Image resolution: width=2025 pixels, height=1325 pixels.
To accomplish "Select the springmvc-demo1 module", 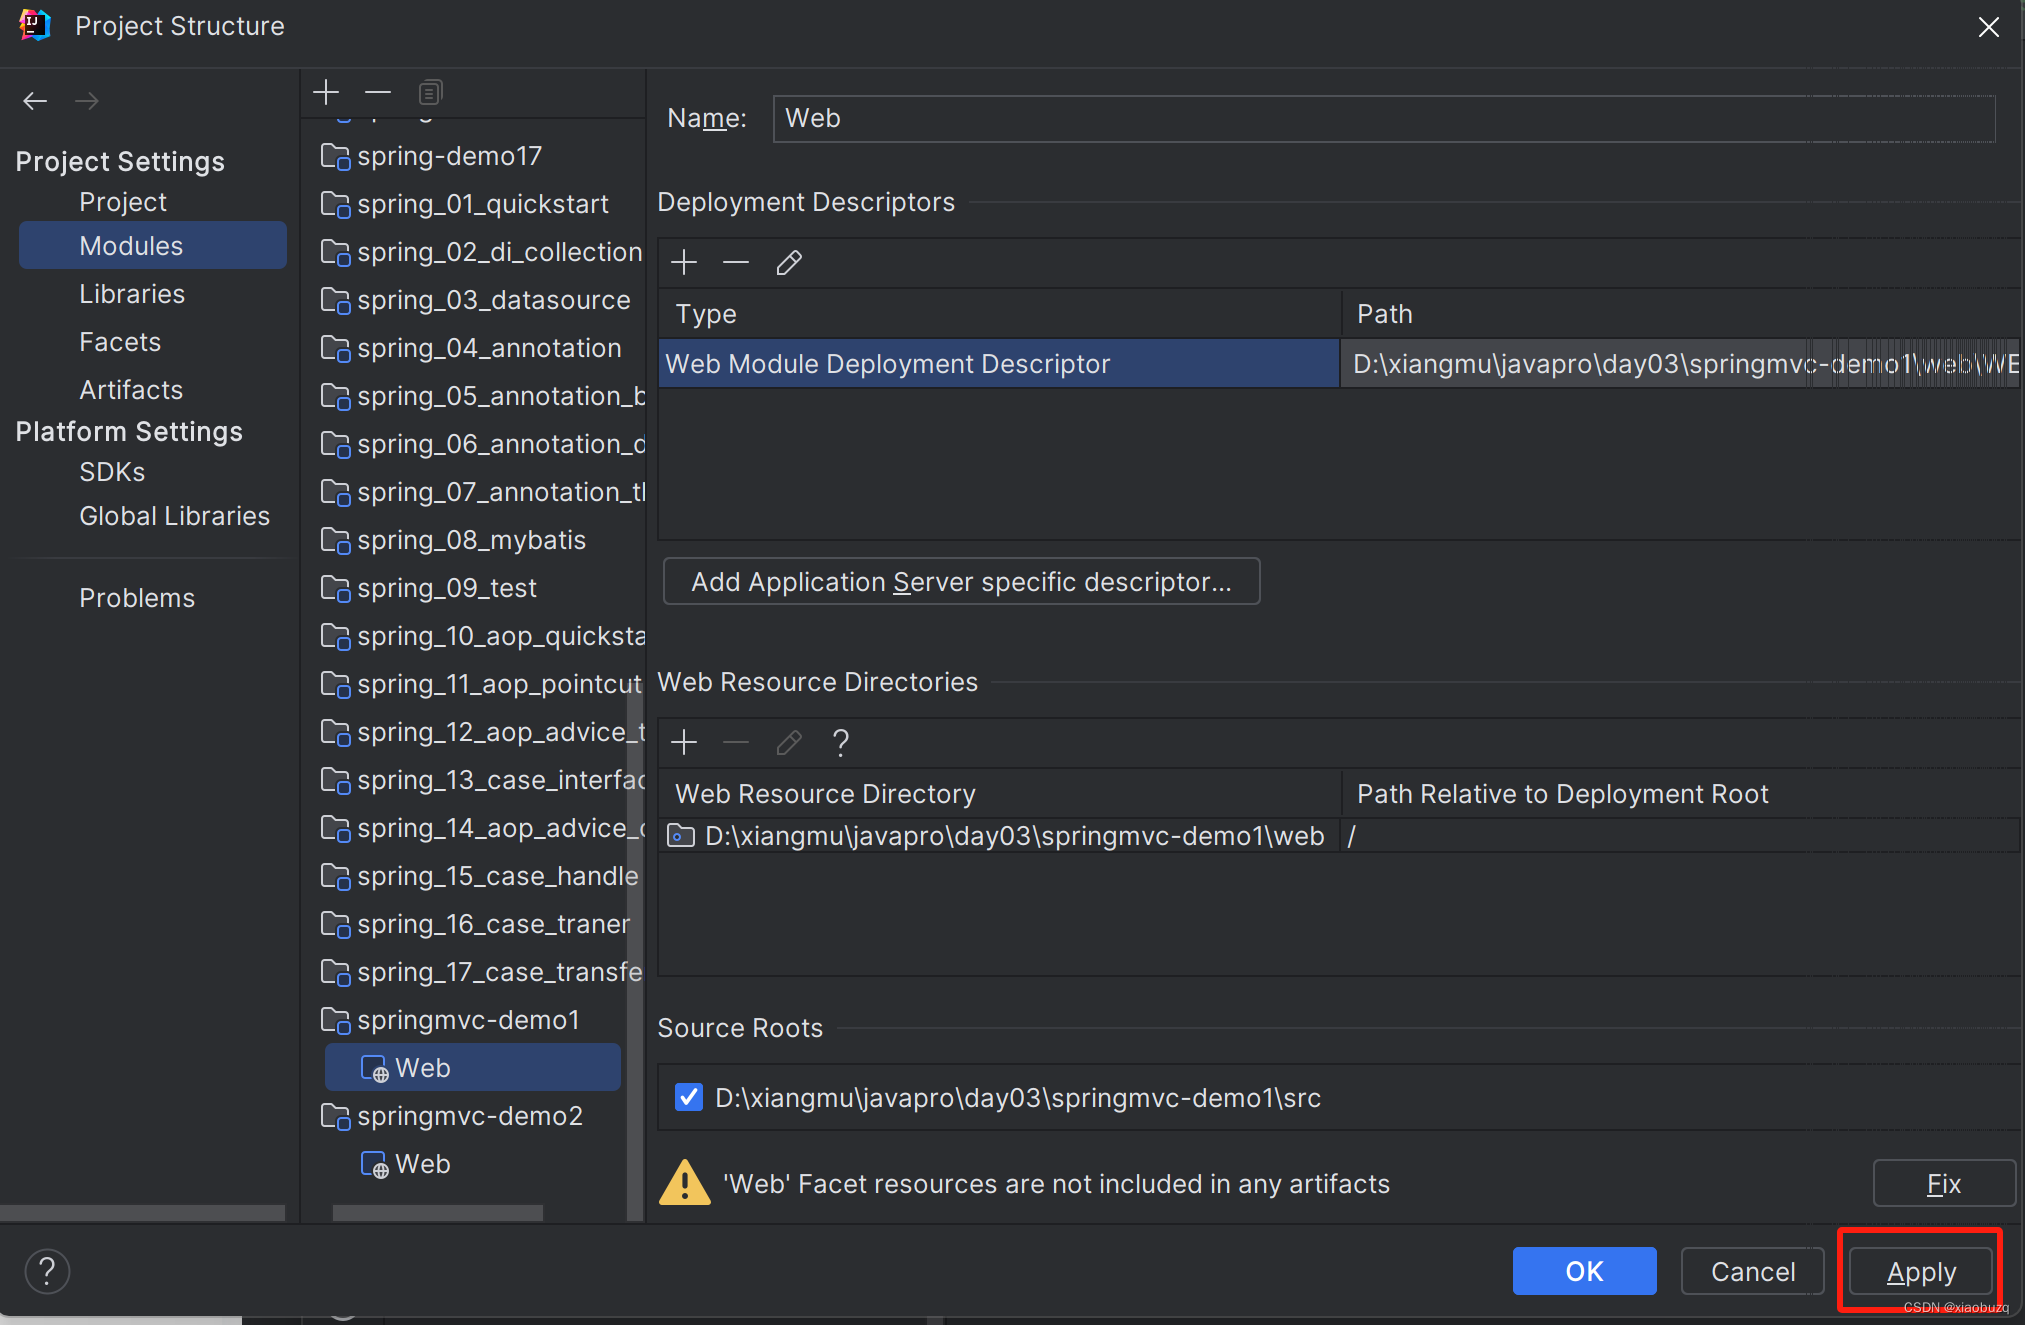I will 468,1020.
